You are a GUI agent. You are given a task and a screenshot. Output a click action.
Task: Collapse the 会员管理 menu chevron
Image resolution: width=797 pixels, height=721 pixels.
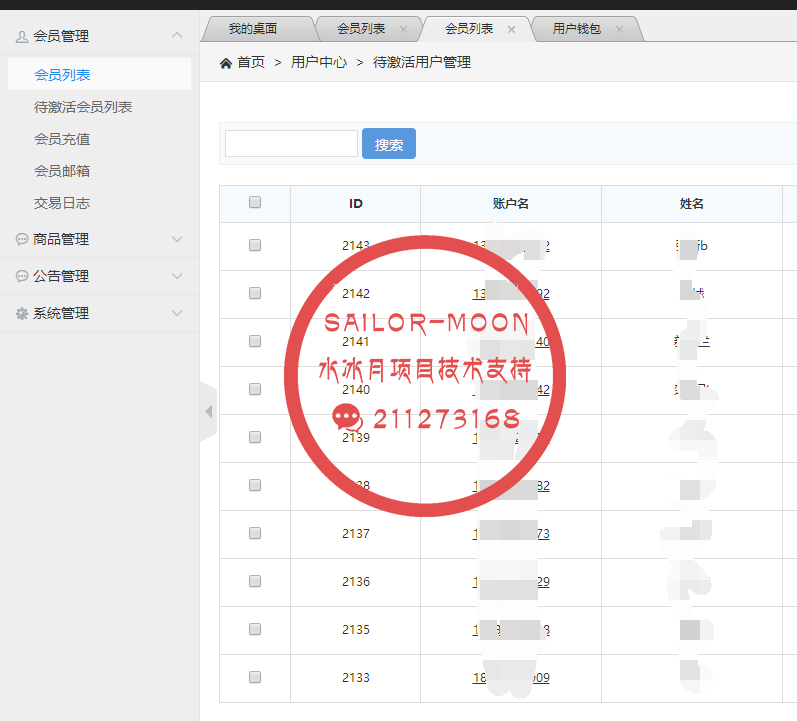point(177,35)
